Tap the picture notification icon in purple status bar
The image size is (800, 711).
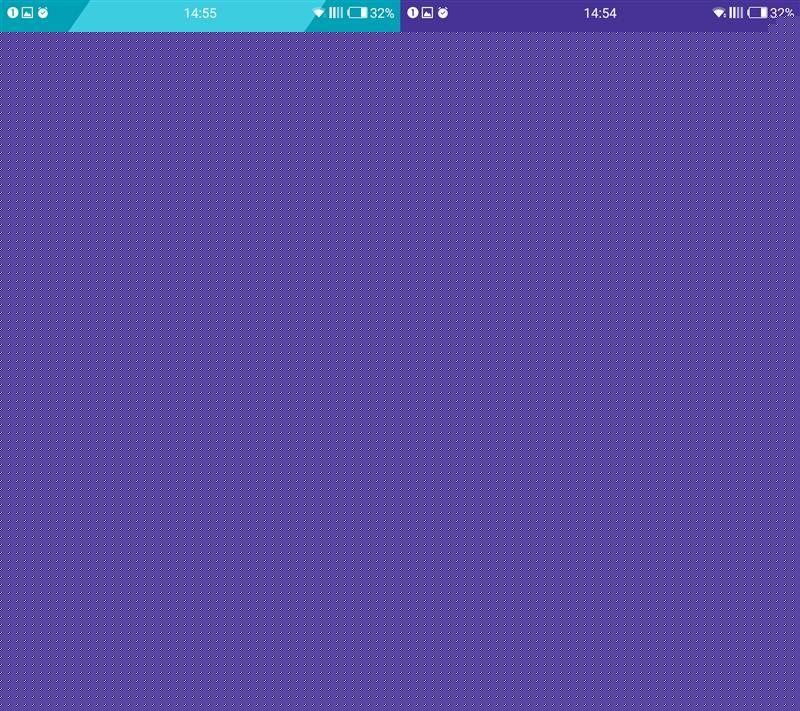428,13
